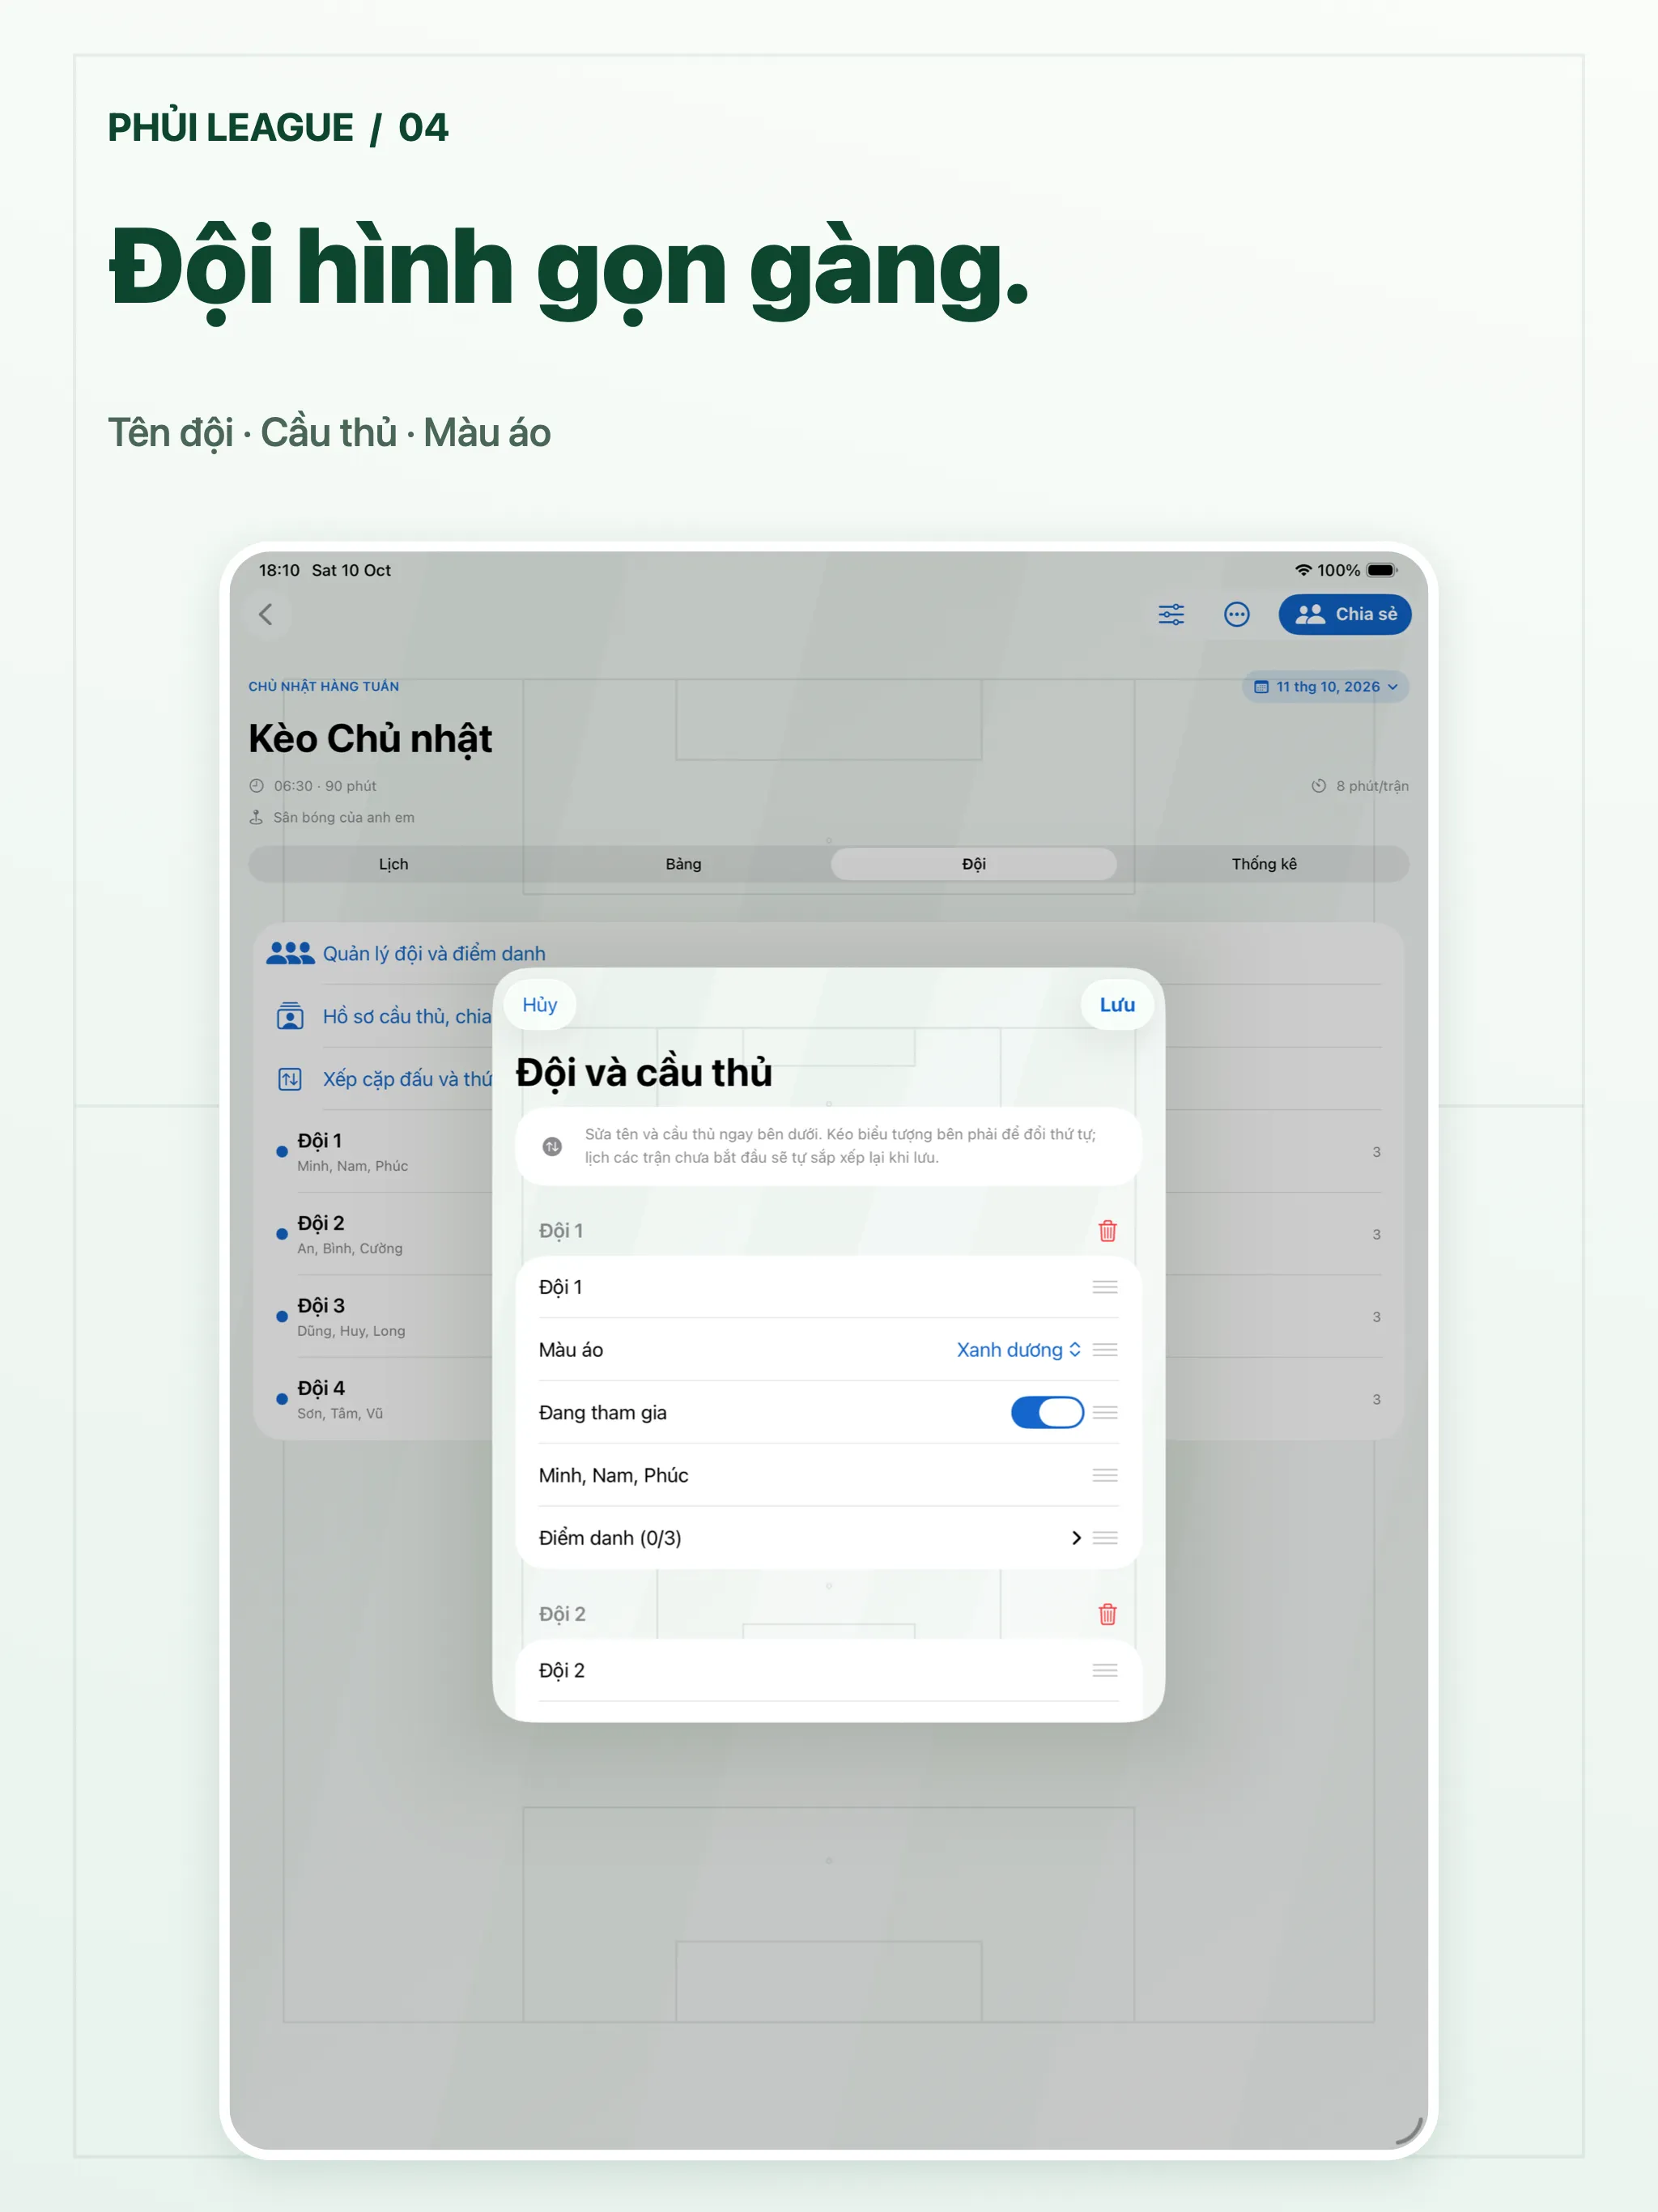Viewport: 1658px width, 2212px height.
Task: Delete Đội 2 with the trash icon
Action: 1107,1614
